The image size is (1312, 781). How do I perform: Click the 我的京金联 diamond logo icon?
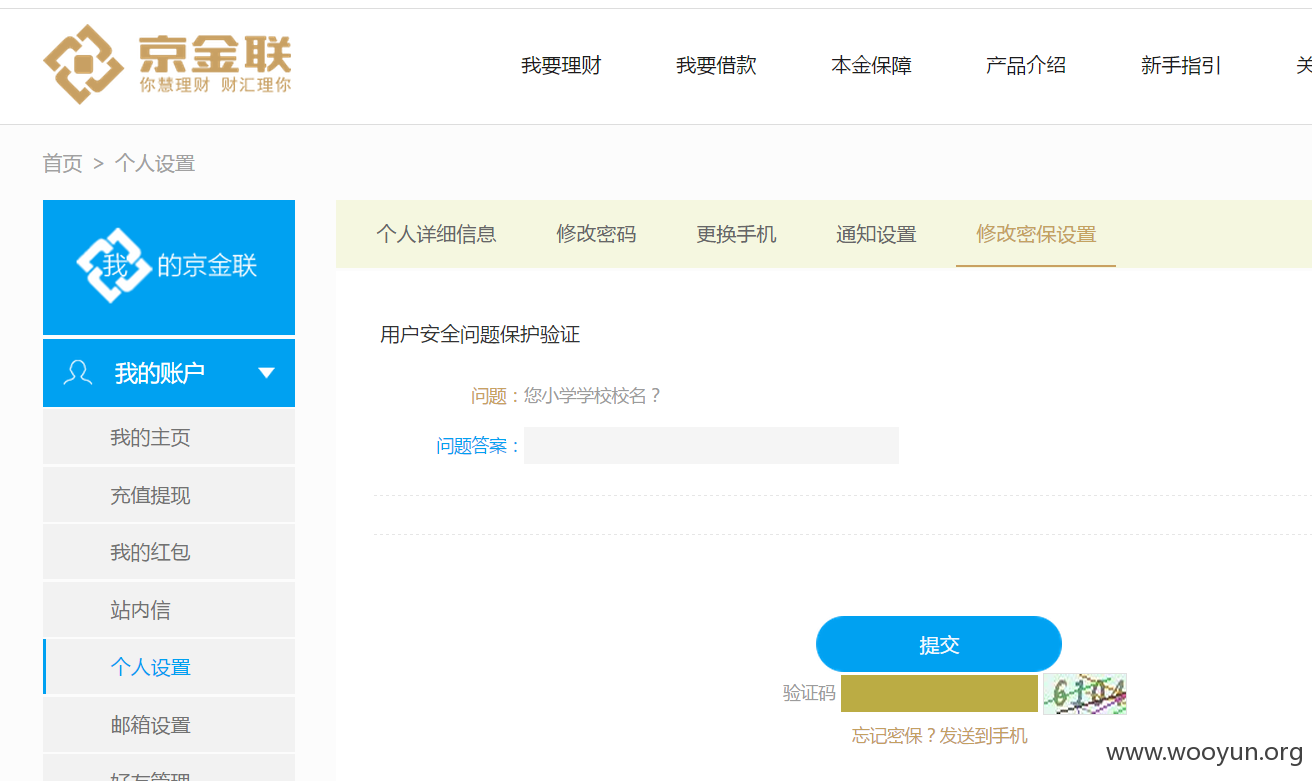pos(114,266)
